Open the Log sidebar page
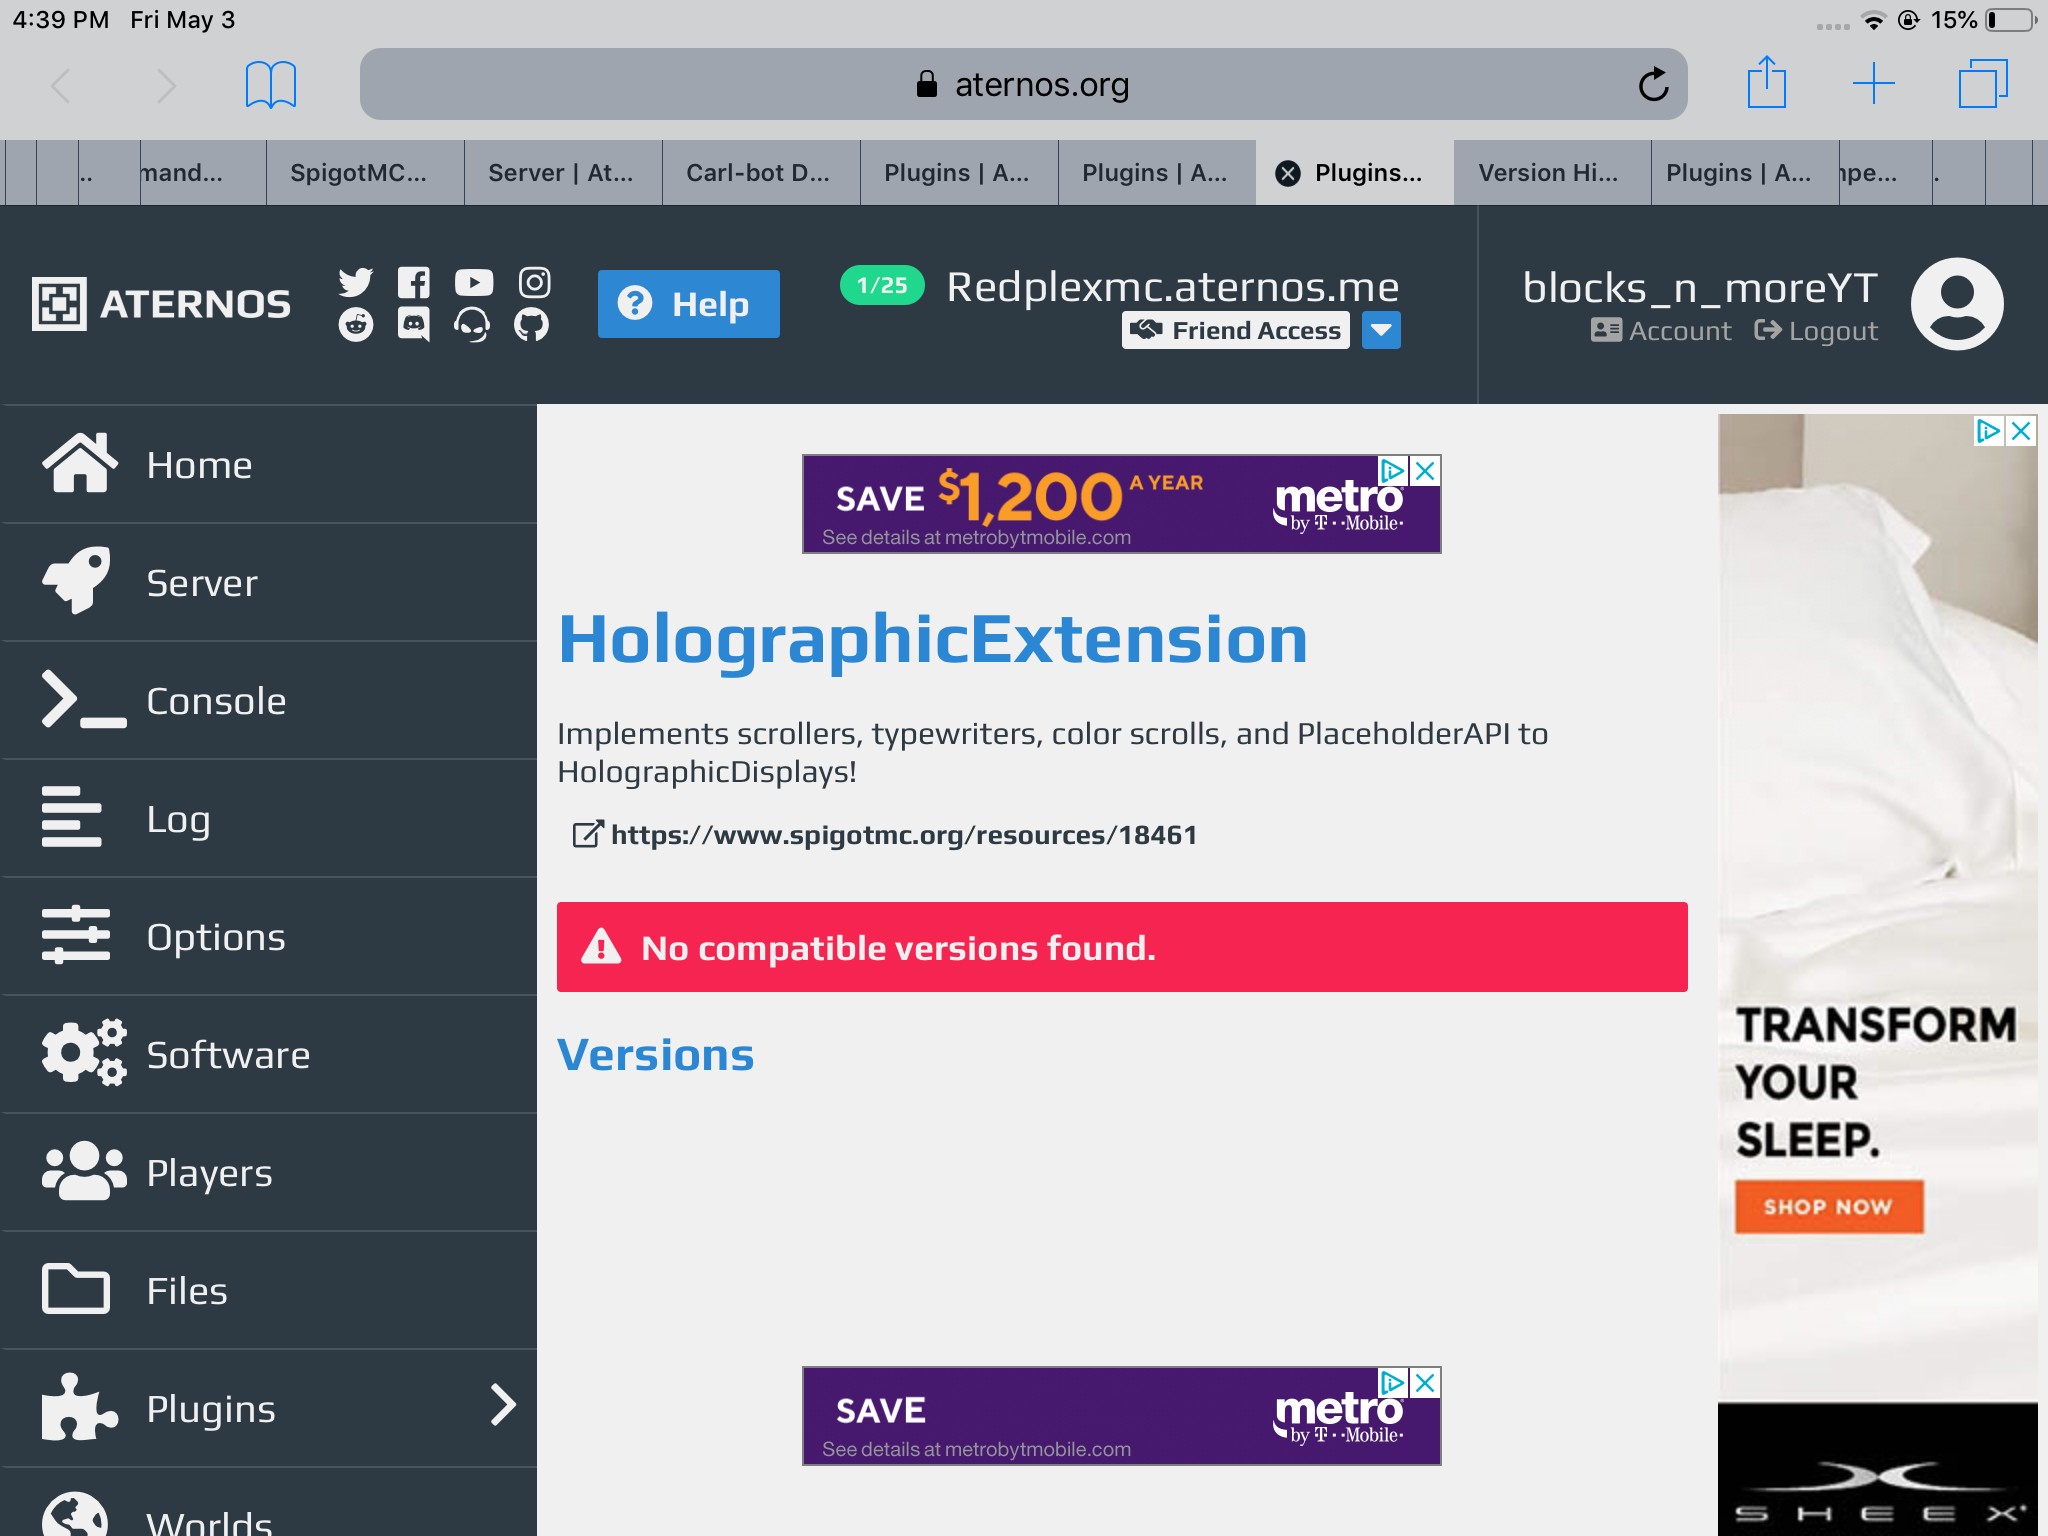This screenshot has width=2048, height=1536. coord(269,818)
